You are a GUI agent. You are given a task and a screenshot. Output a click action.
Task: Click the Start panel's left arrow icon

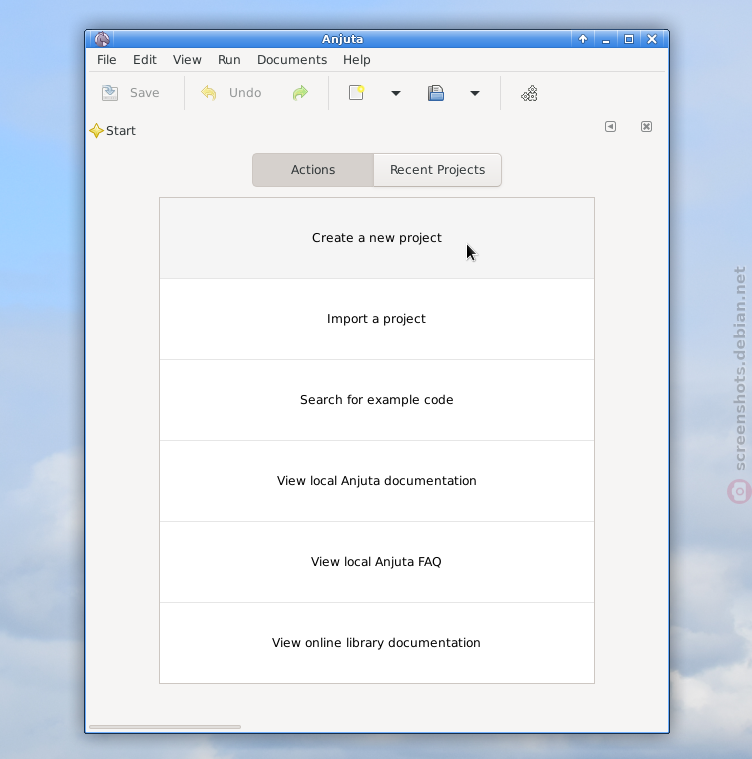coord(610,126)
